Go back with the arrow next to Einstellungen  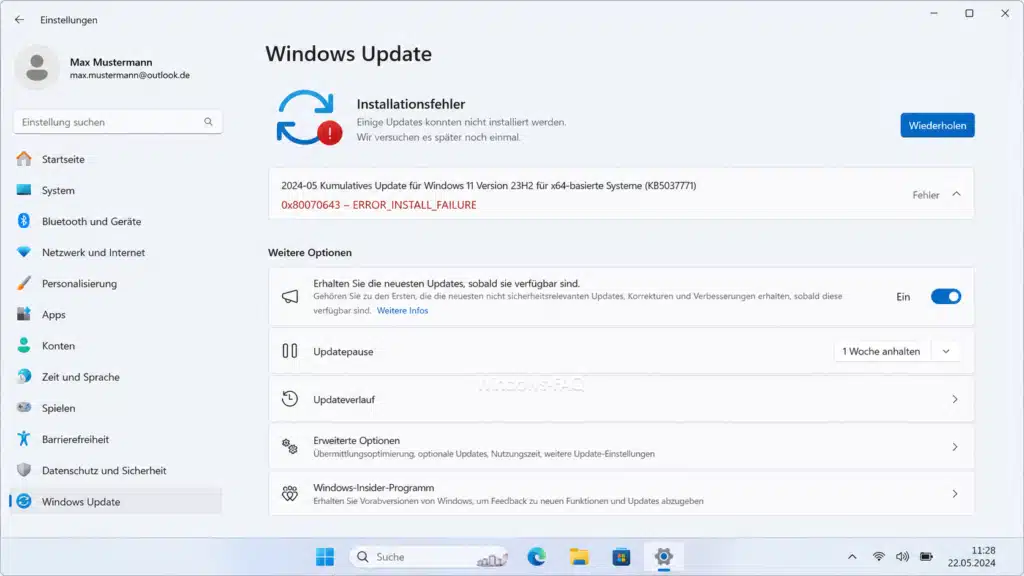click(19, 20)
